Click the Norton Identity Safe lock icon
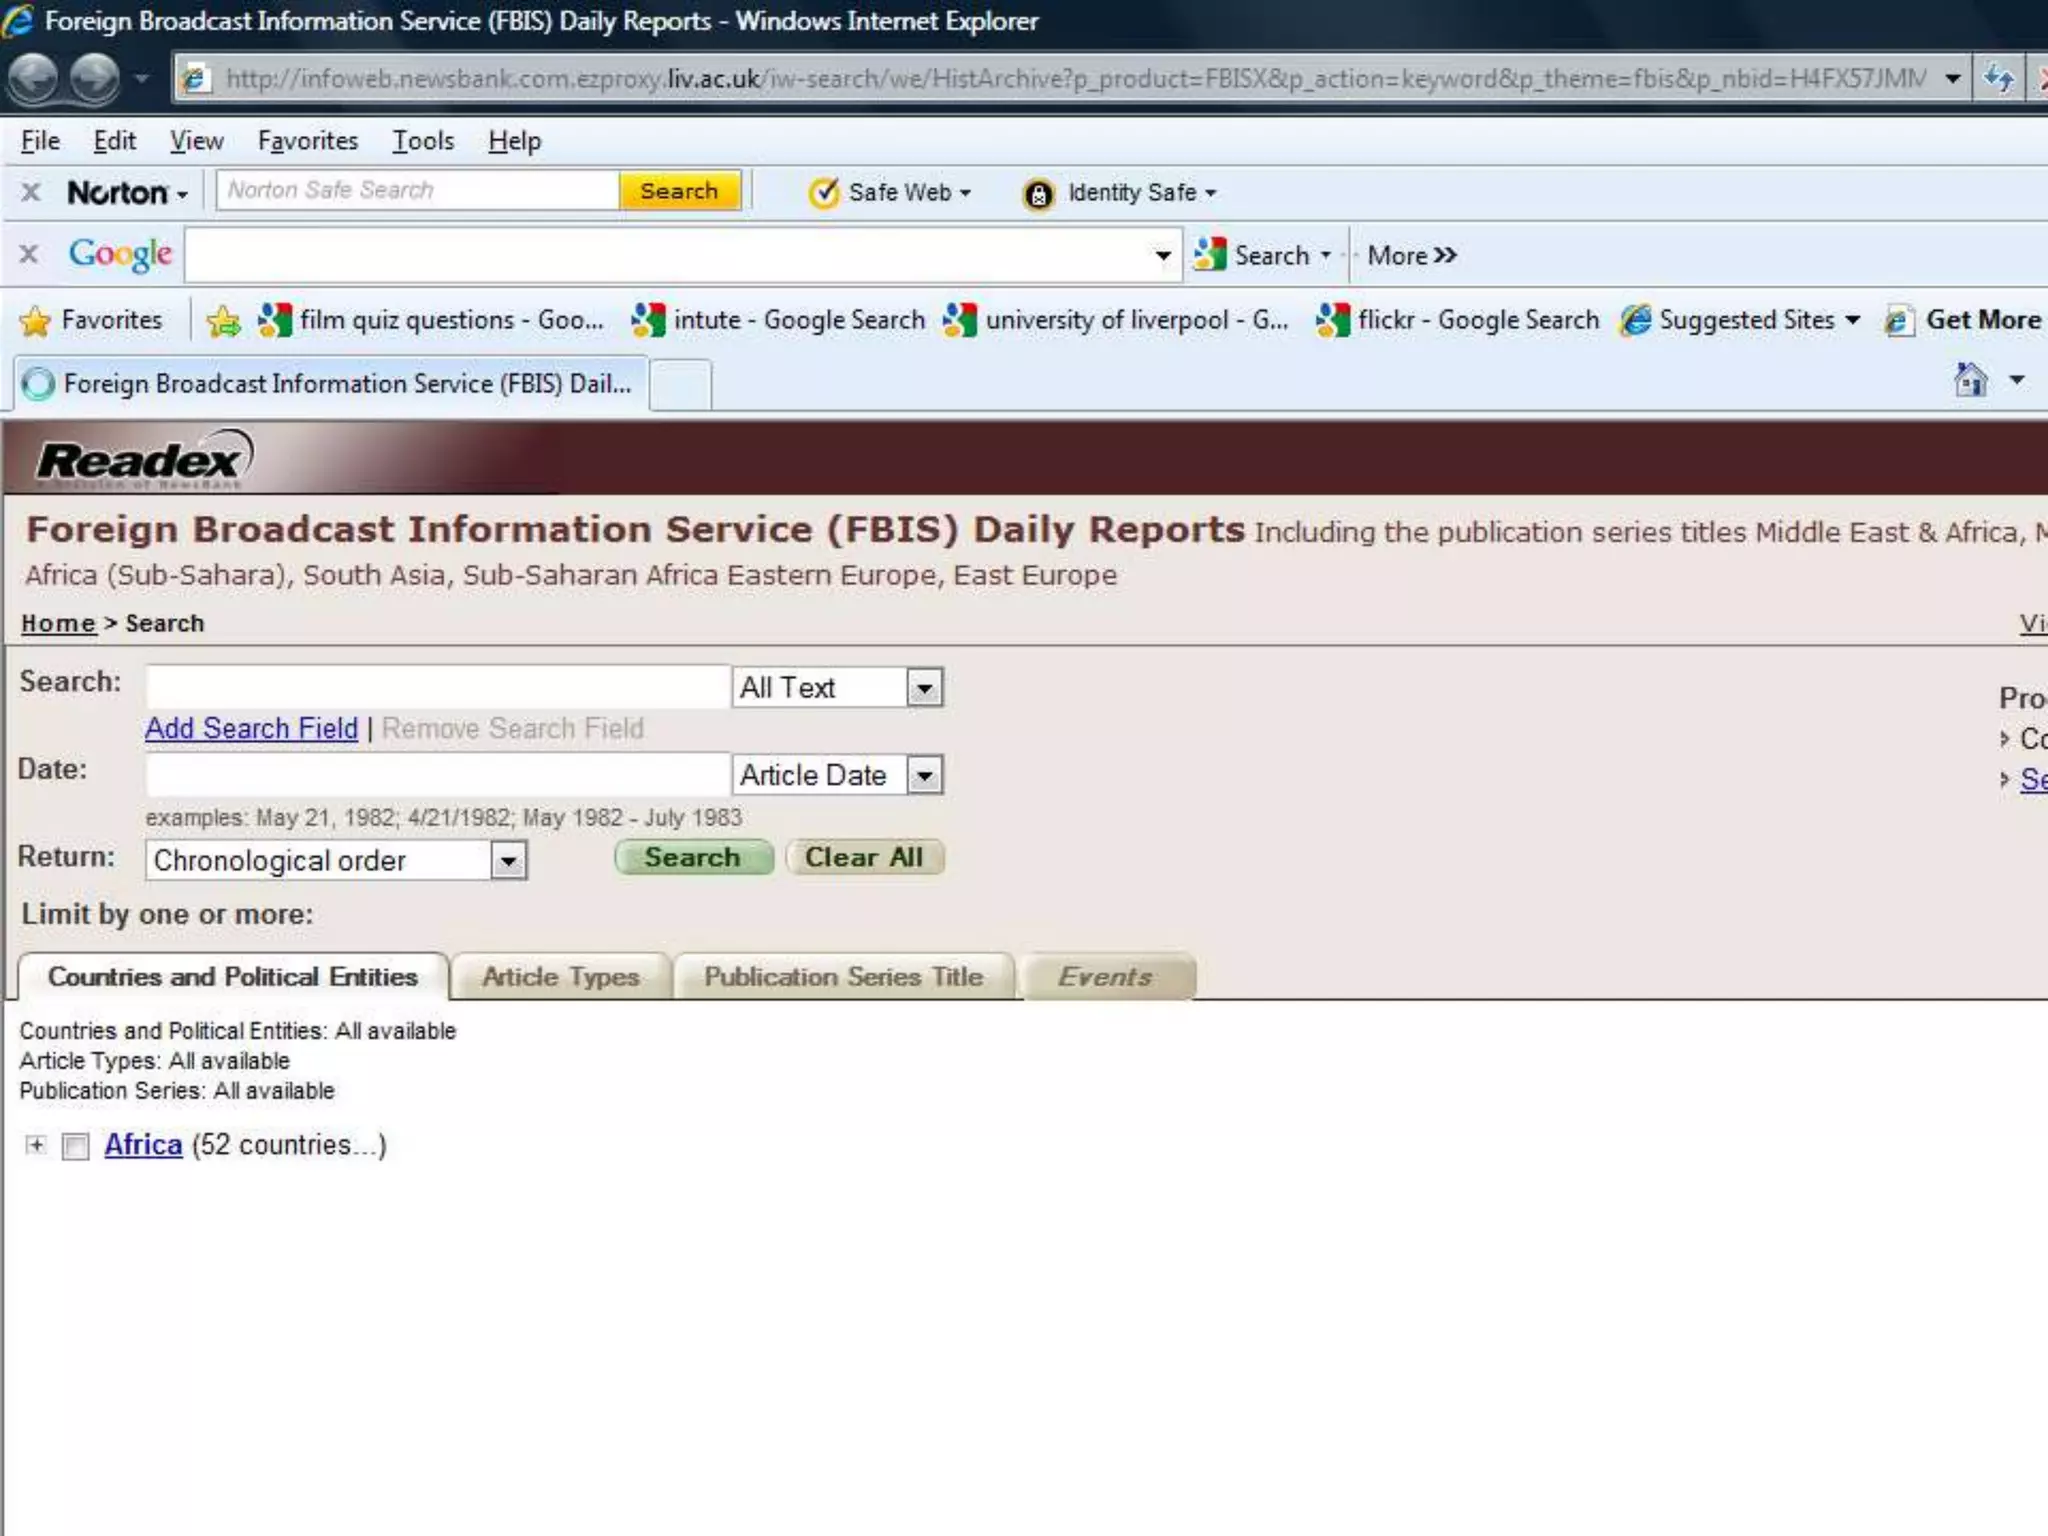The image size is (2048, 1536). 1038,194
